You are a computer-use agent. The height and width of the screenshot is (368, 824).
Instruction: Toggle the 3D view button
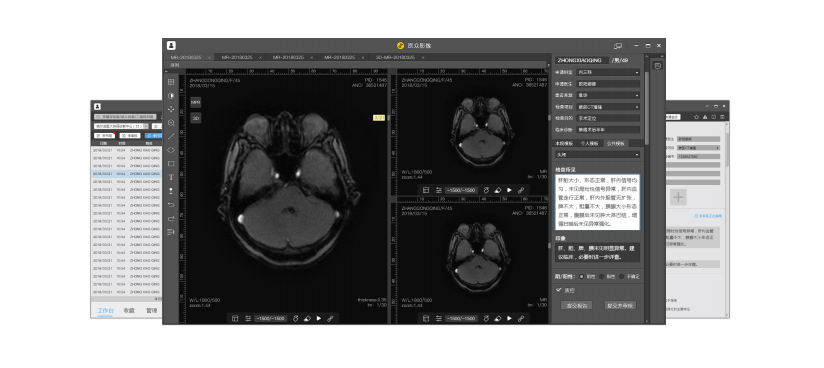click(195, 119)
